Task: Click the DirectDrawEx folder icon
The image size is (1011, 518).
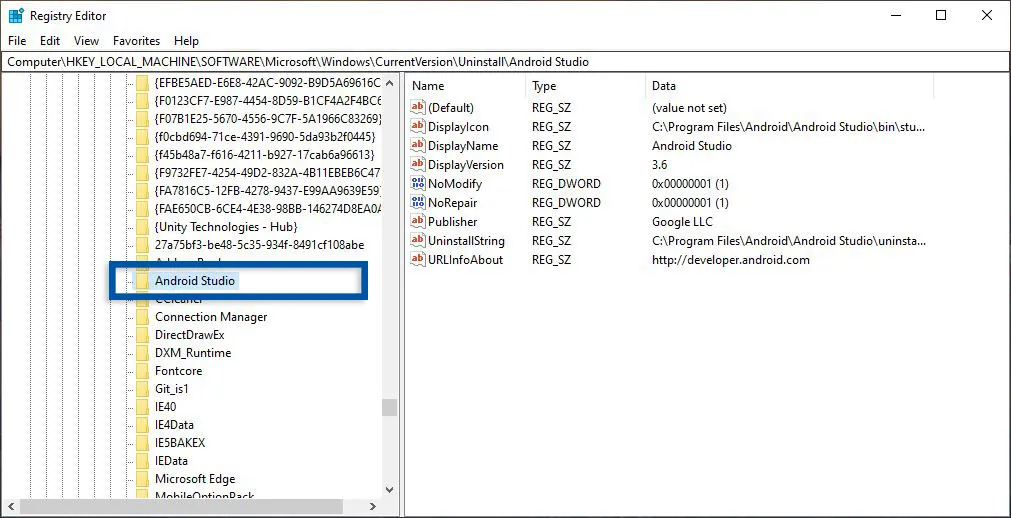Action: pyautogui.click(x=142, y=335)
